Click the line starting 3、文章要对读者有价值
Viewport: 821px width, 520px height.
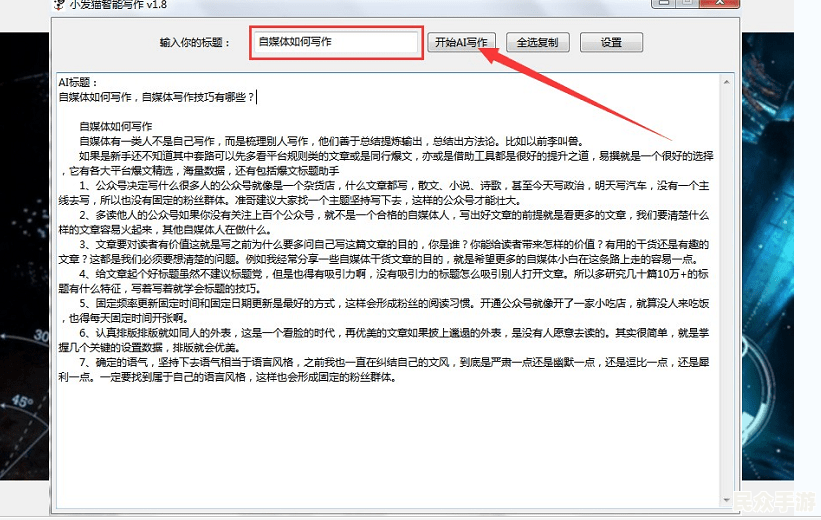pos(384,251)
